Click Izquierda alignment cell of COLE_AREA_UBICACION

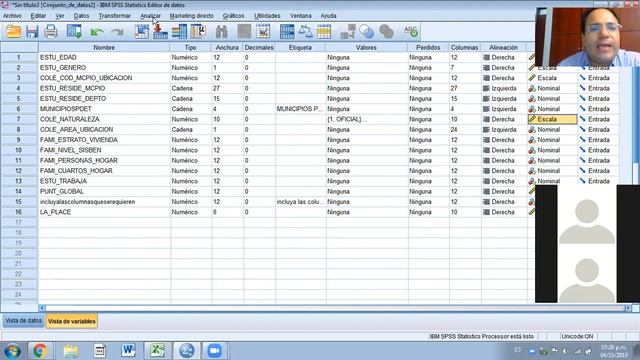click(504, 129)
